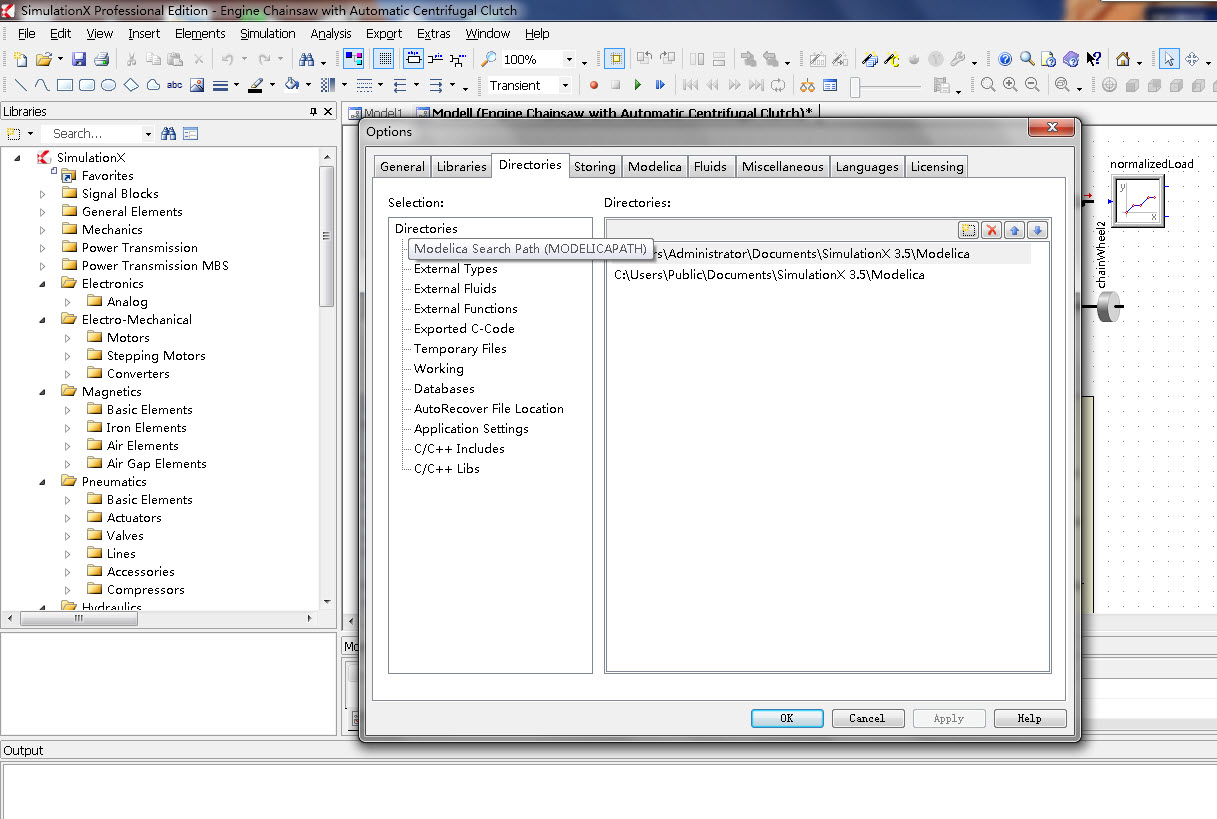Move directory up with blue up arrow
Image resolution: width=1217 pixels, height=819 pixels.
click(1015, 230)
